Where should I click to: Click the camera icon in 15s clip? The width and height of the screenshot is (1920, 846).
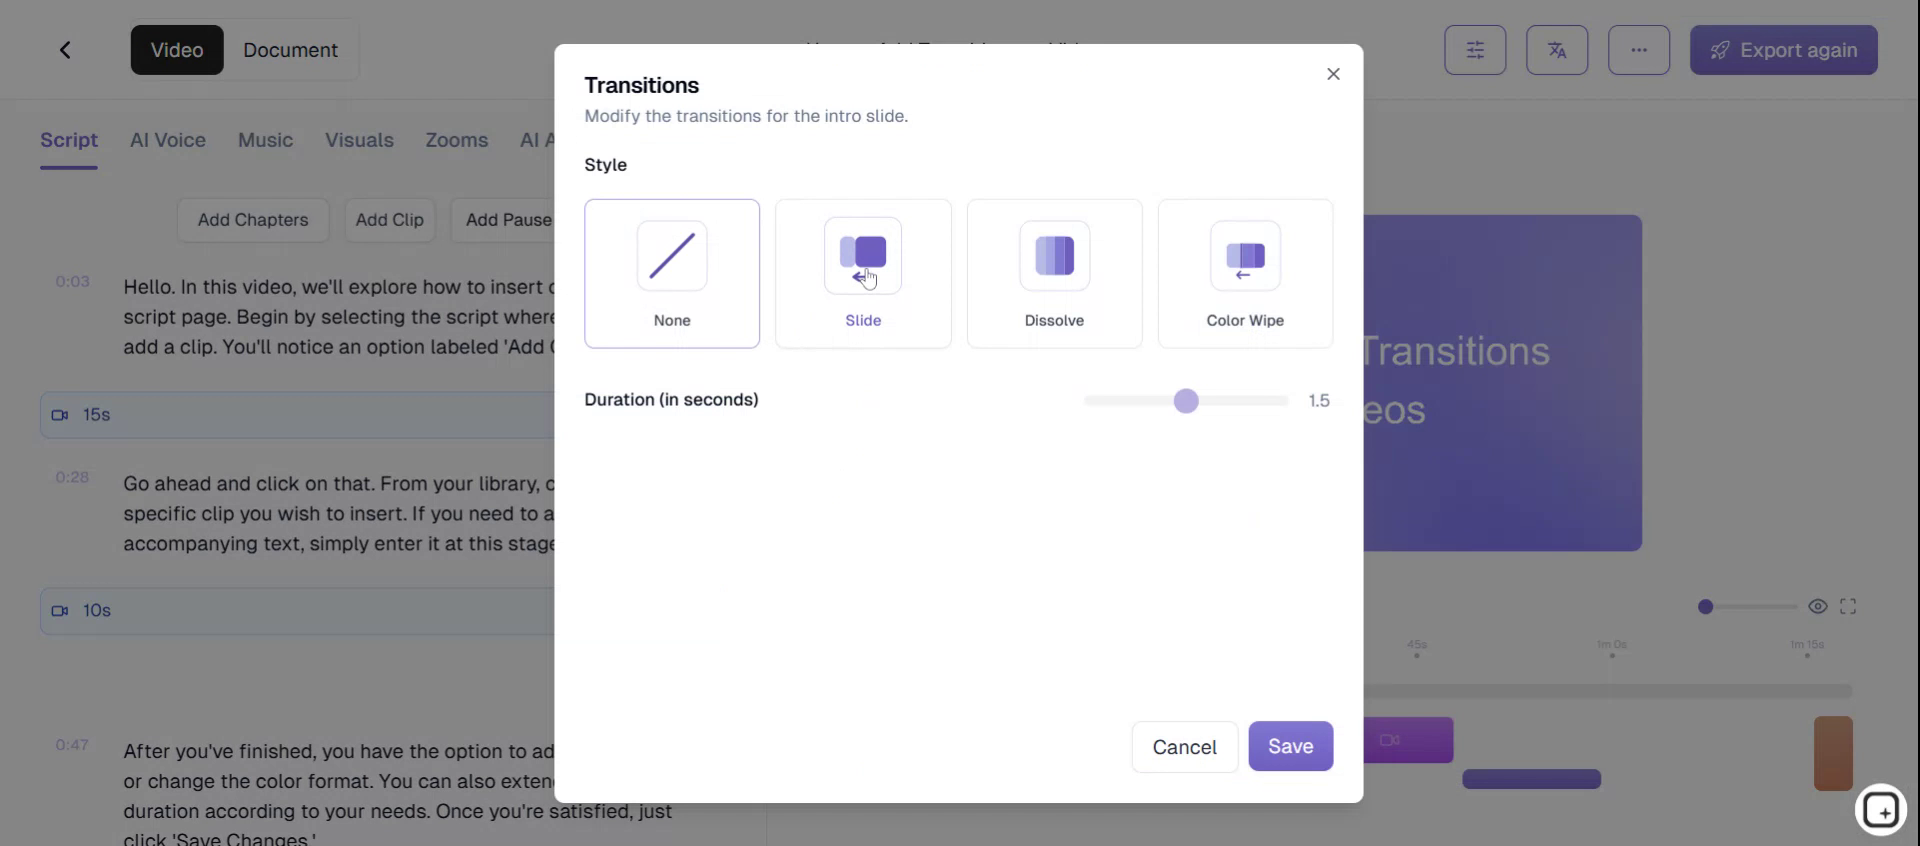tap(60, 415)
